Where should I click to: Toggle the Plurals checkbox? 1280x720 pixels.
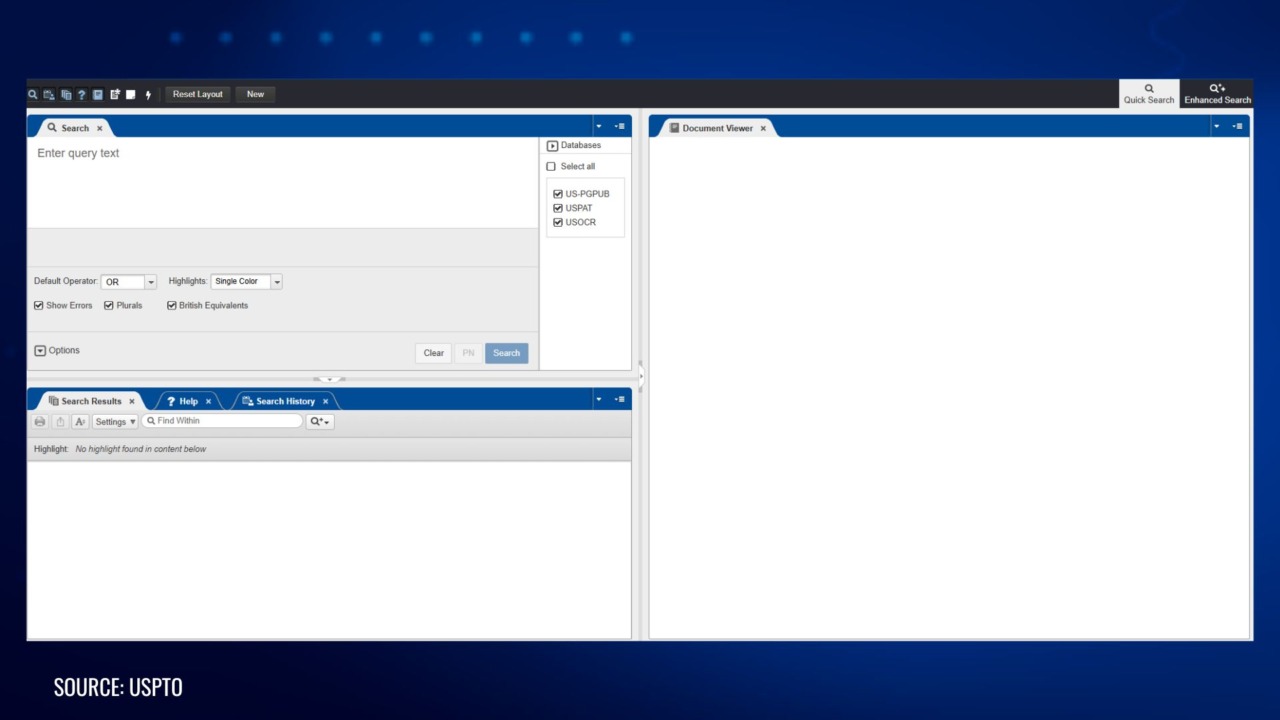click(x=109, y=306)
